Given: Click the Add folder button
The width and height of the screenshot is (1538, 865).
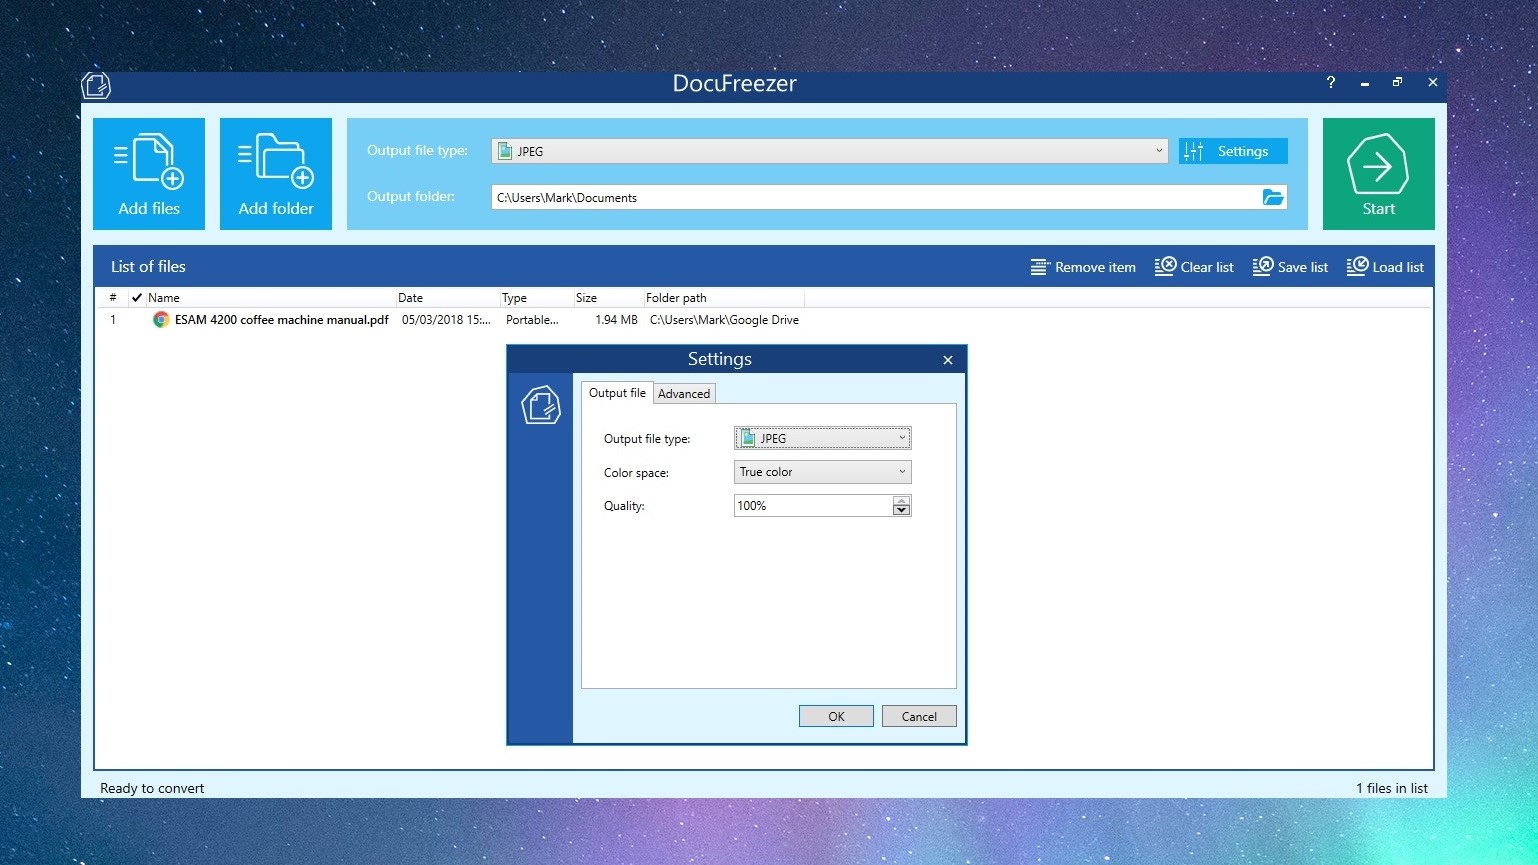Looking at the screenshot, I should (x=276, y=174).
